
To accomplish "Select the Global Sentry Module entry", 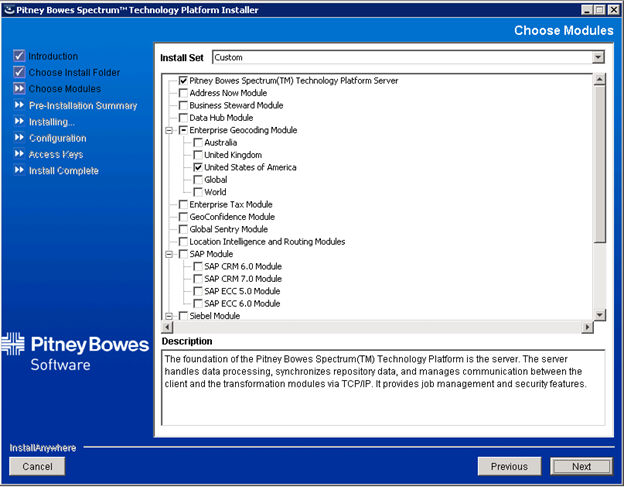I will (x=228, y=229).
